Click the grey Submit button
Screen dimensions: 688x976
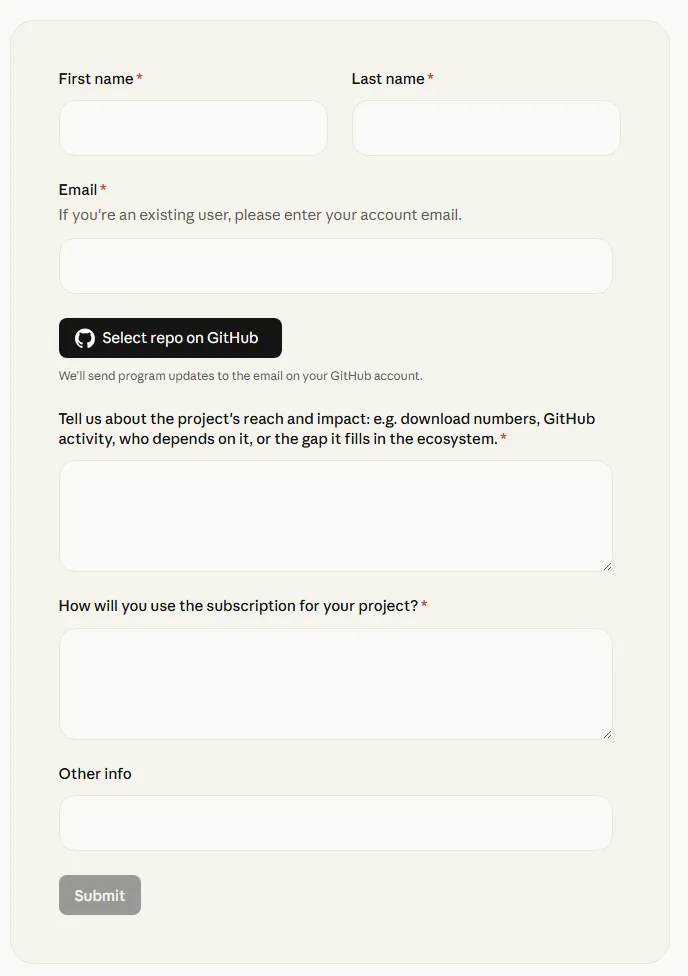(x=100, y=895)
